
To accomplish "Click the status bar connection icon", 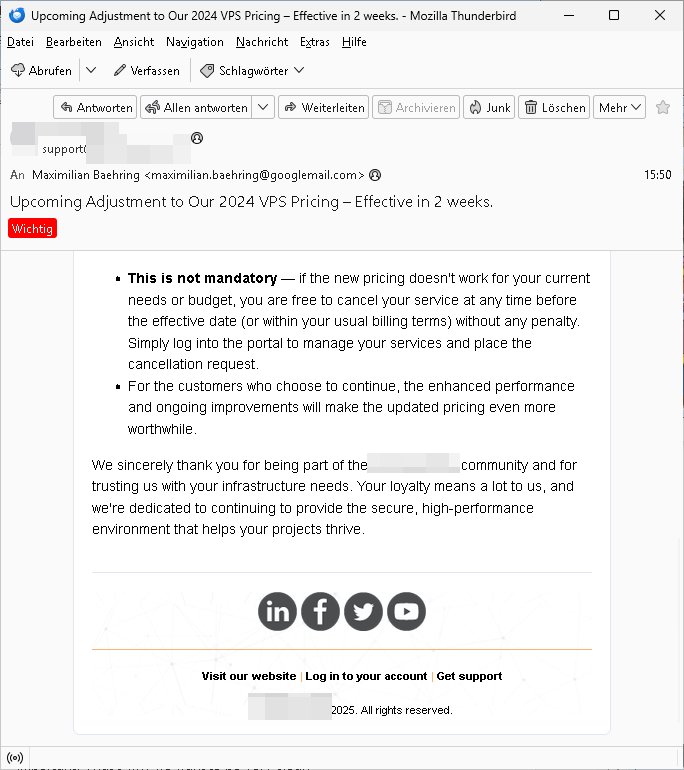I will click(x=15, y=757).
